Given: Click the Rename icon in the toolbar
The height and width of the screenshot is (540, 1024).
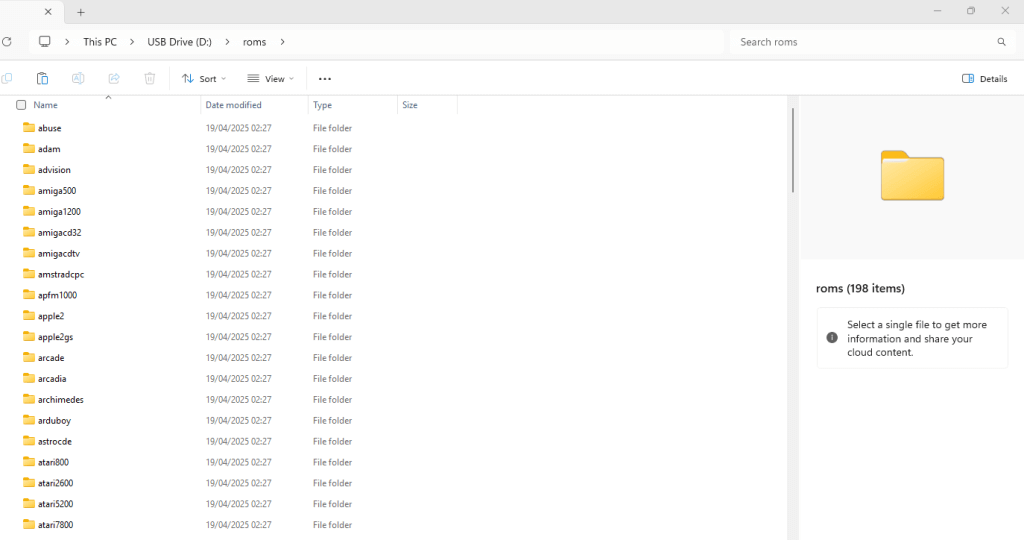Looking at the screenshot, I should (x=78, y=78).
